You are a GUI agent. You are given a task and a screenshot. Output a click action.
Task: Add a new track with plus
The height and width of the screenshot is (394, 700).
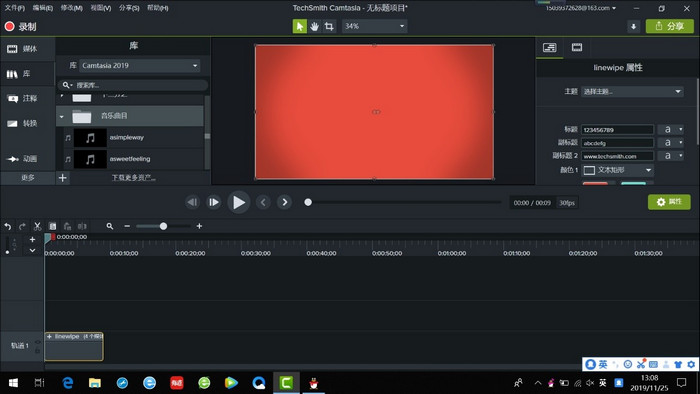(32, 240)
